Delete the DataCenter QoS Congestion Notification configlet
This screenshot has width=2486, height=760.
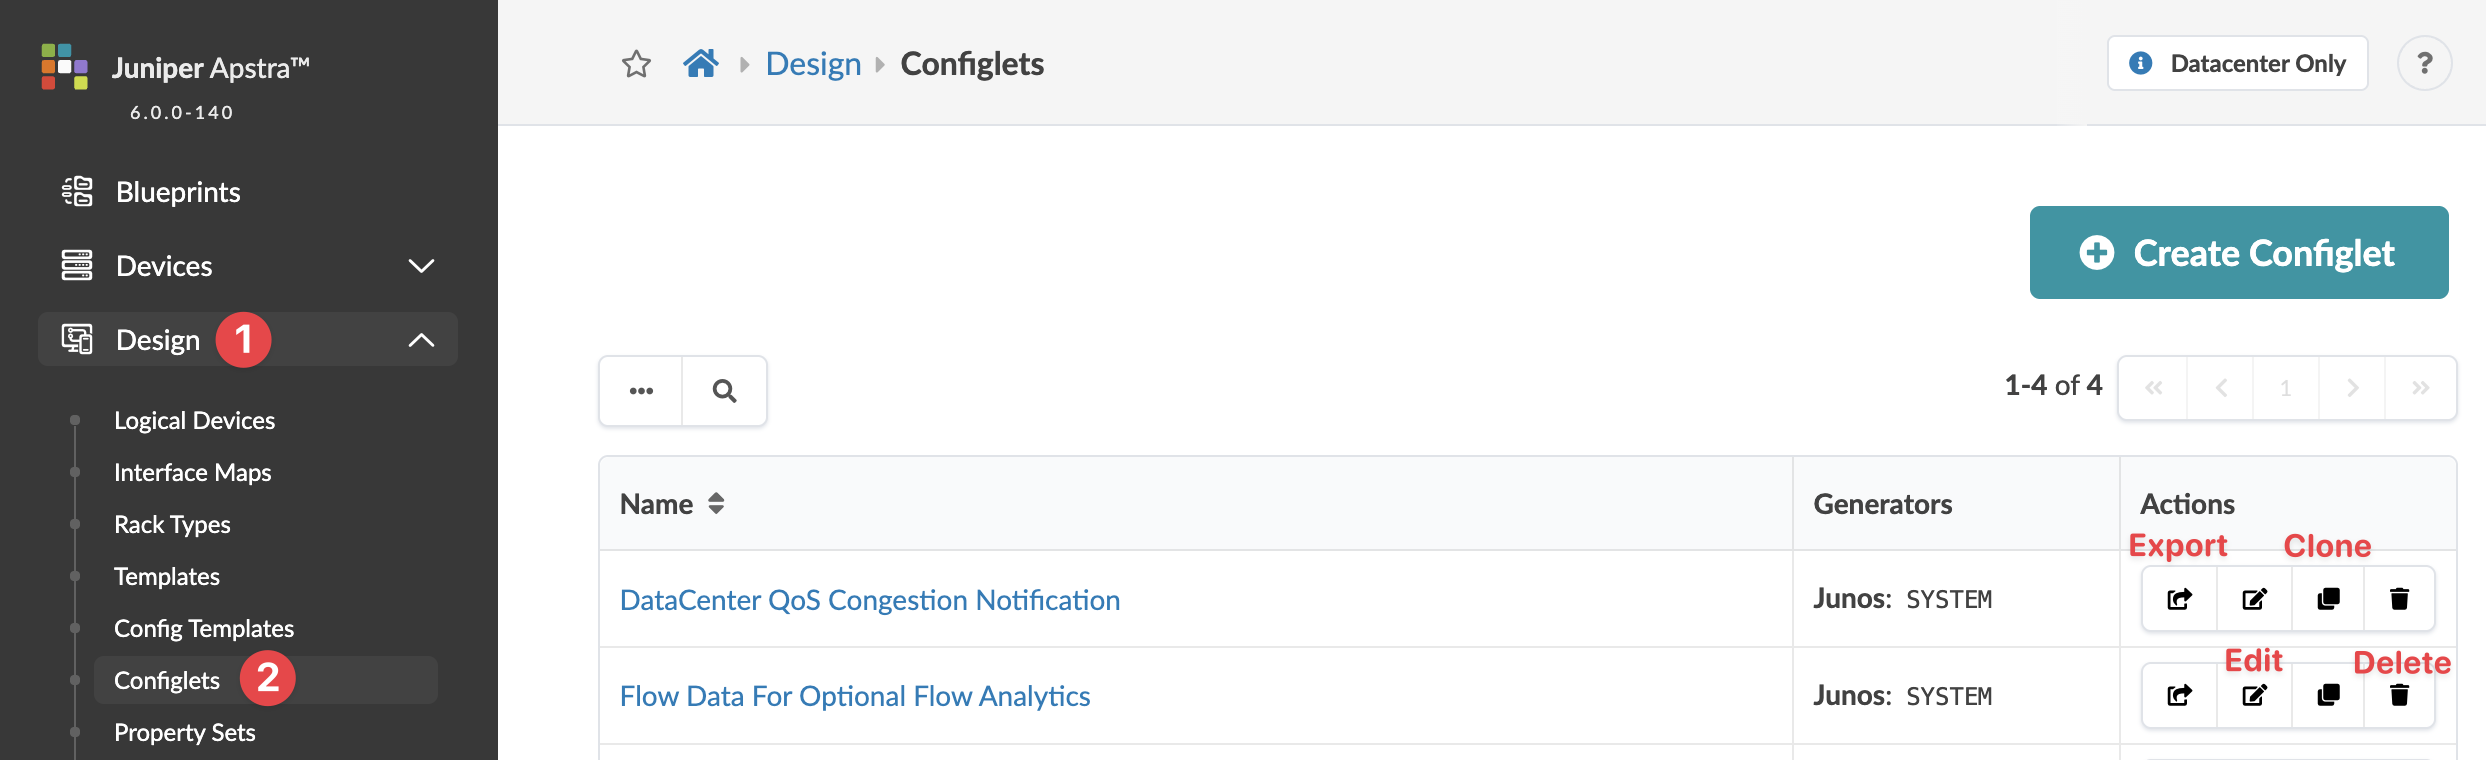[2399, 599]
